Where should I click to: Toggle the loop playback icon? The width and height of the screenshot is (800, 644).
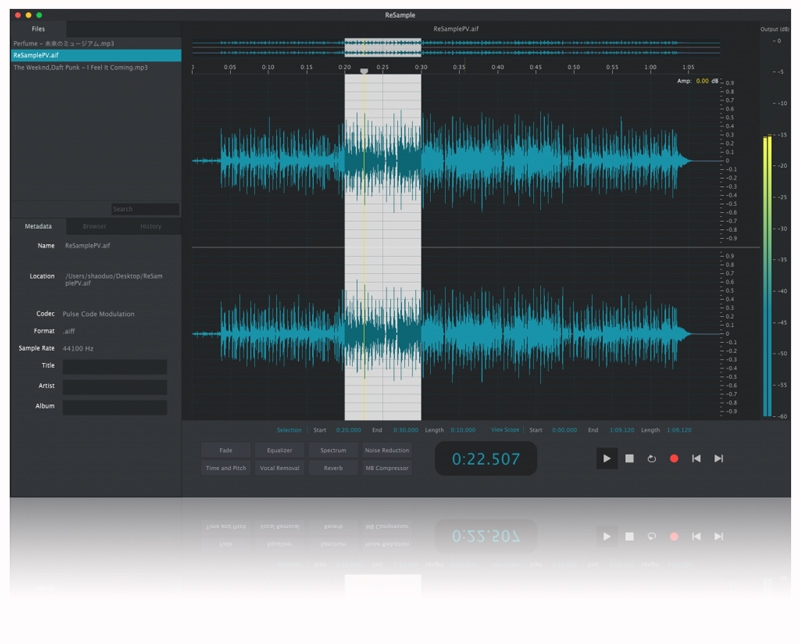[x=651, y=458]
